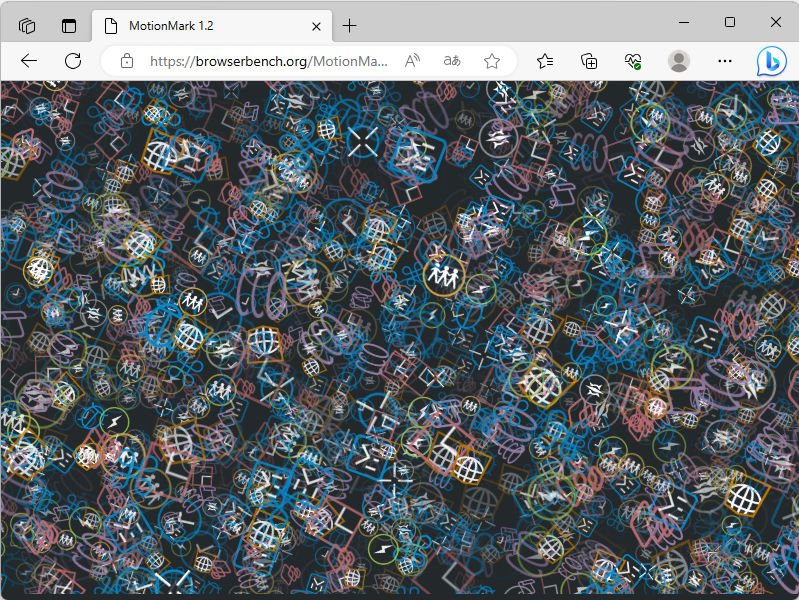The width and height of the screenshot is (799, 600).
Task: Close the Edge browser window
Action: [776, 22]
